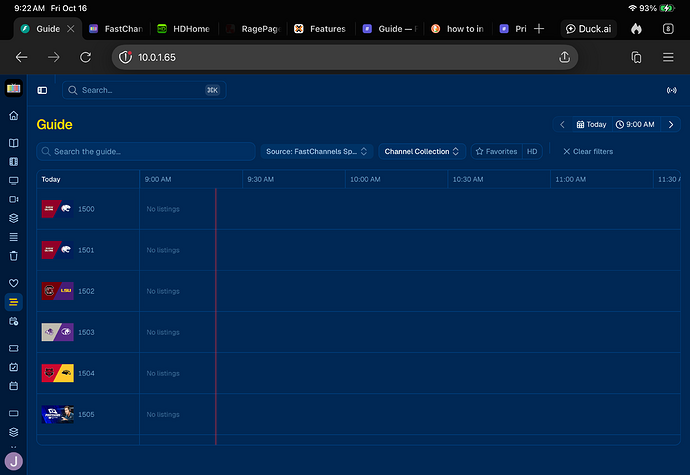
Task: Go to next guide time page
Action: [671, 125]
